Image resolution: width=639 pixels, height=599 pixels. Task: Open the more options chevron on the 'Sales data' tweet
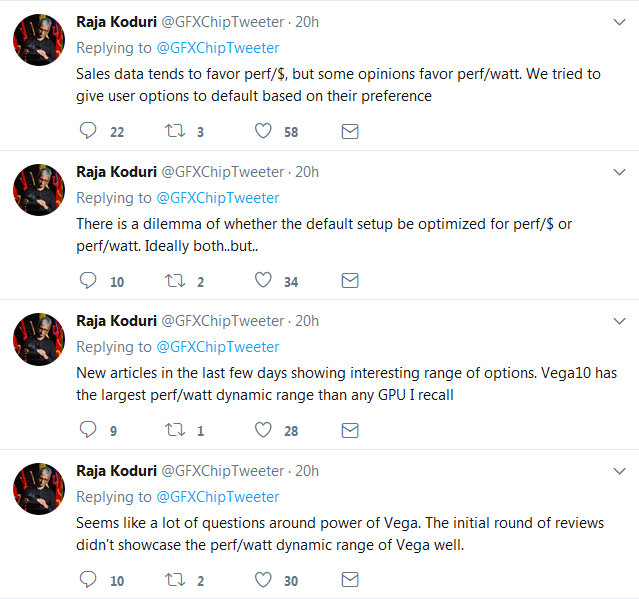point(617,22)
